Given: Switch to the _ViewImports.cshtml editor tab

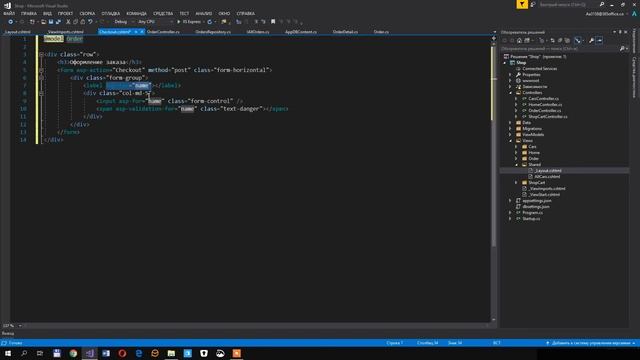Looking at the screenshot, I should tap(65, 32).
